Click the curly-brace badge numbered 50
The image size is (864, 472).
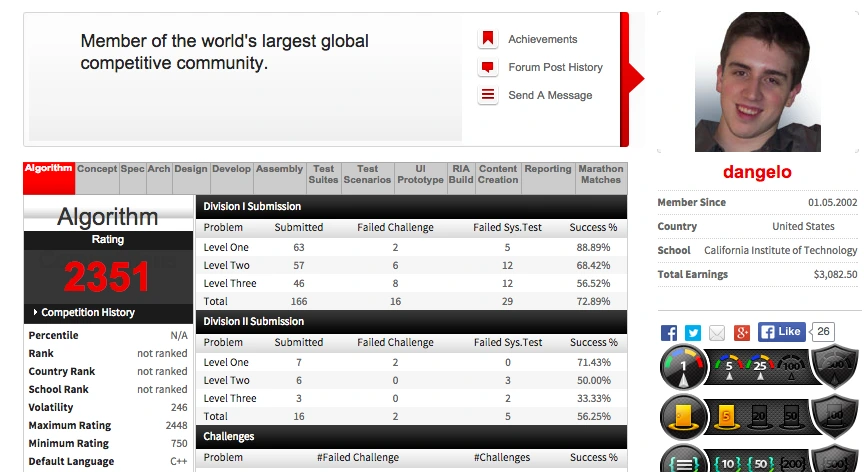point(760,464)
